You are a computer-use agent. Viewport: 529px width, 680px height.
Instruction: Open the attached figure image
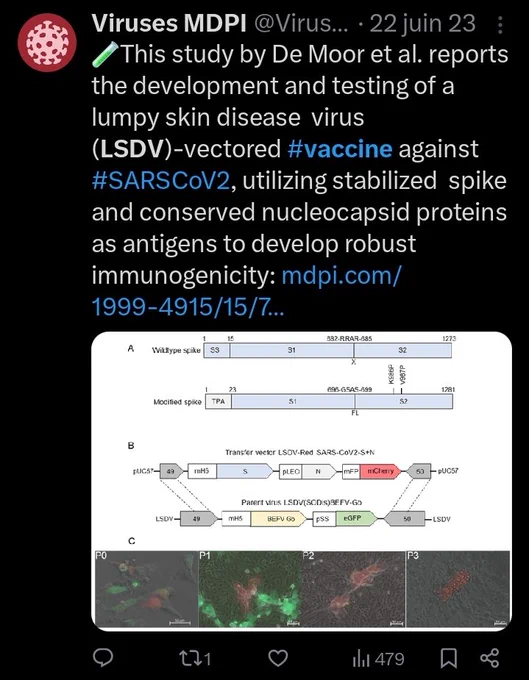301,481
